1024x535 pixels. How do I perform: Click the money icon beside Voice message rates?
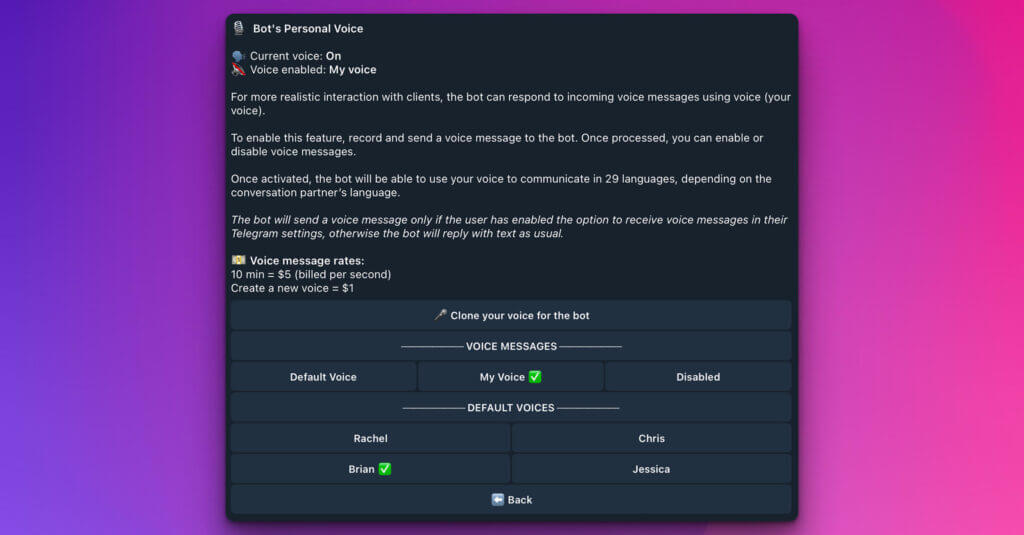[x=238, y=260]
